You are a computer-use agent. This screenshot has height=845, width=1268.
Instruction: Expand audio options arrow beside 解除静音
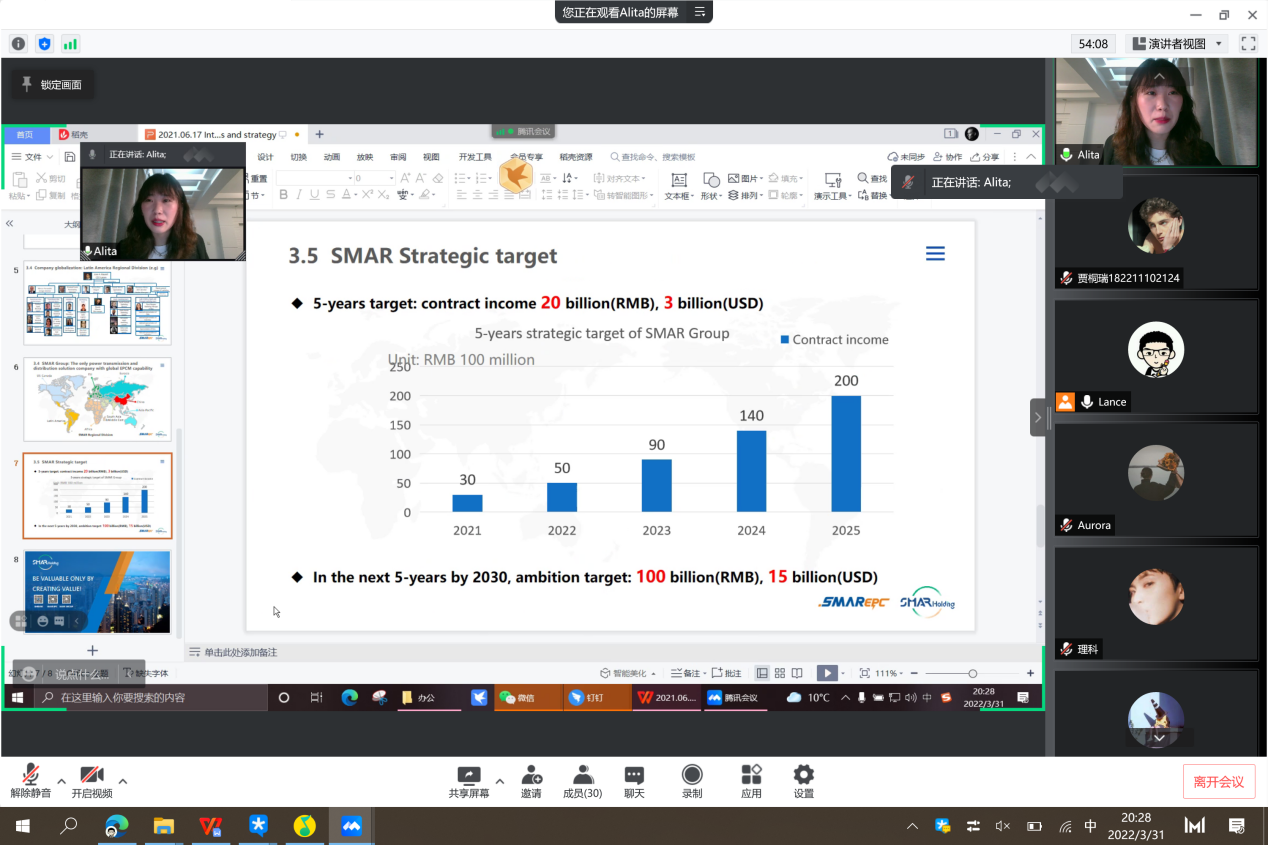pyautogui.click(x=61, y=781)
